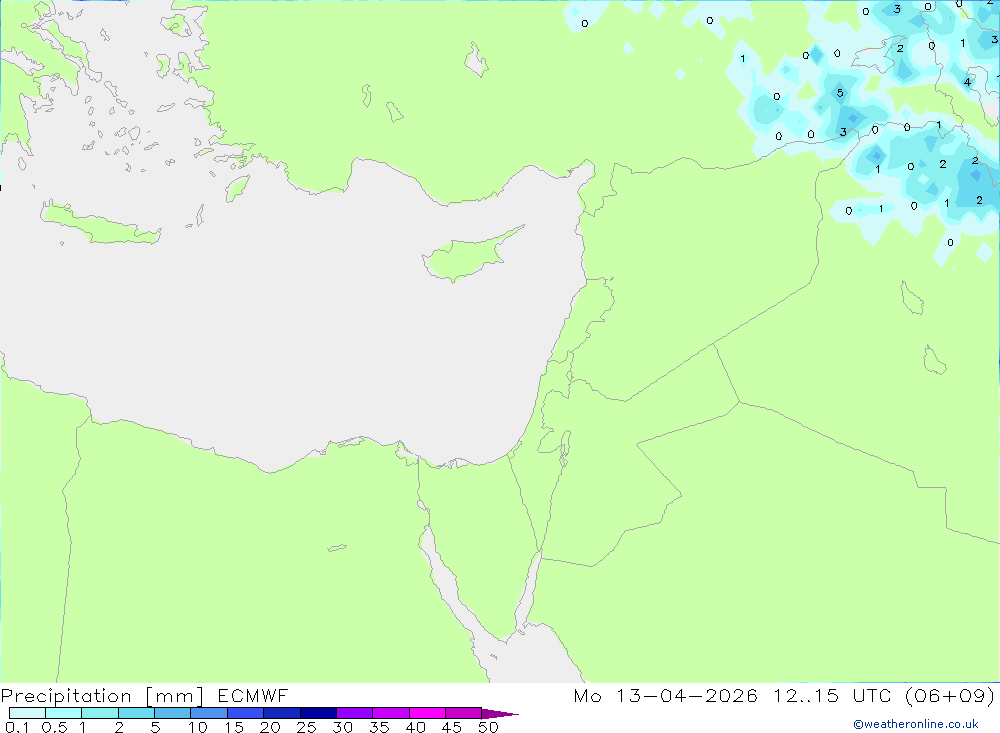Select the purple legend swatch between 30 and 35

355,713
